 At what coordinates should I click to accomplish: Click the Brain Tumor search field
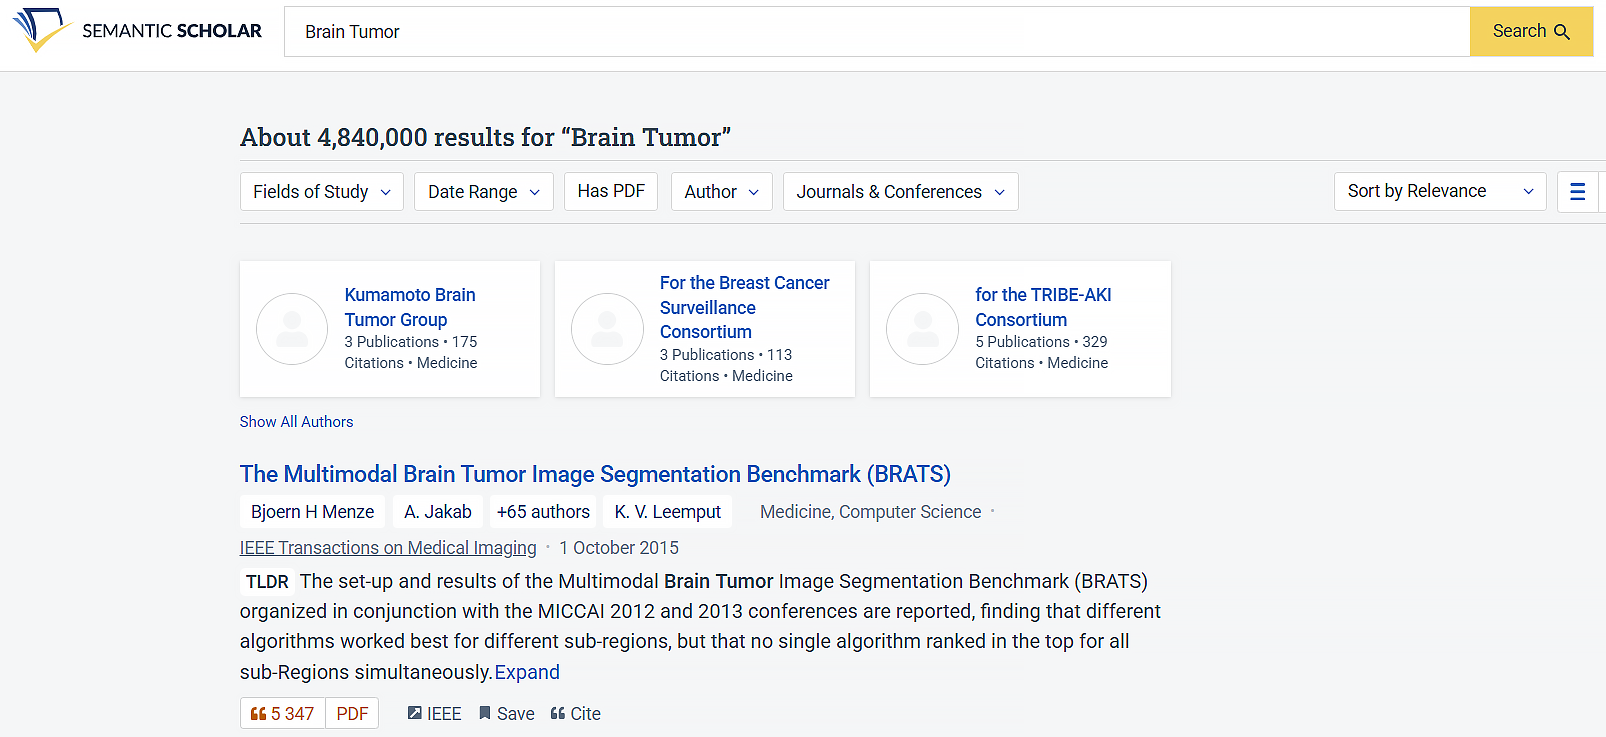(x=876, y=32)
